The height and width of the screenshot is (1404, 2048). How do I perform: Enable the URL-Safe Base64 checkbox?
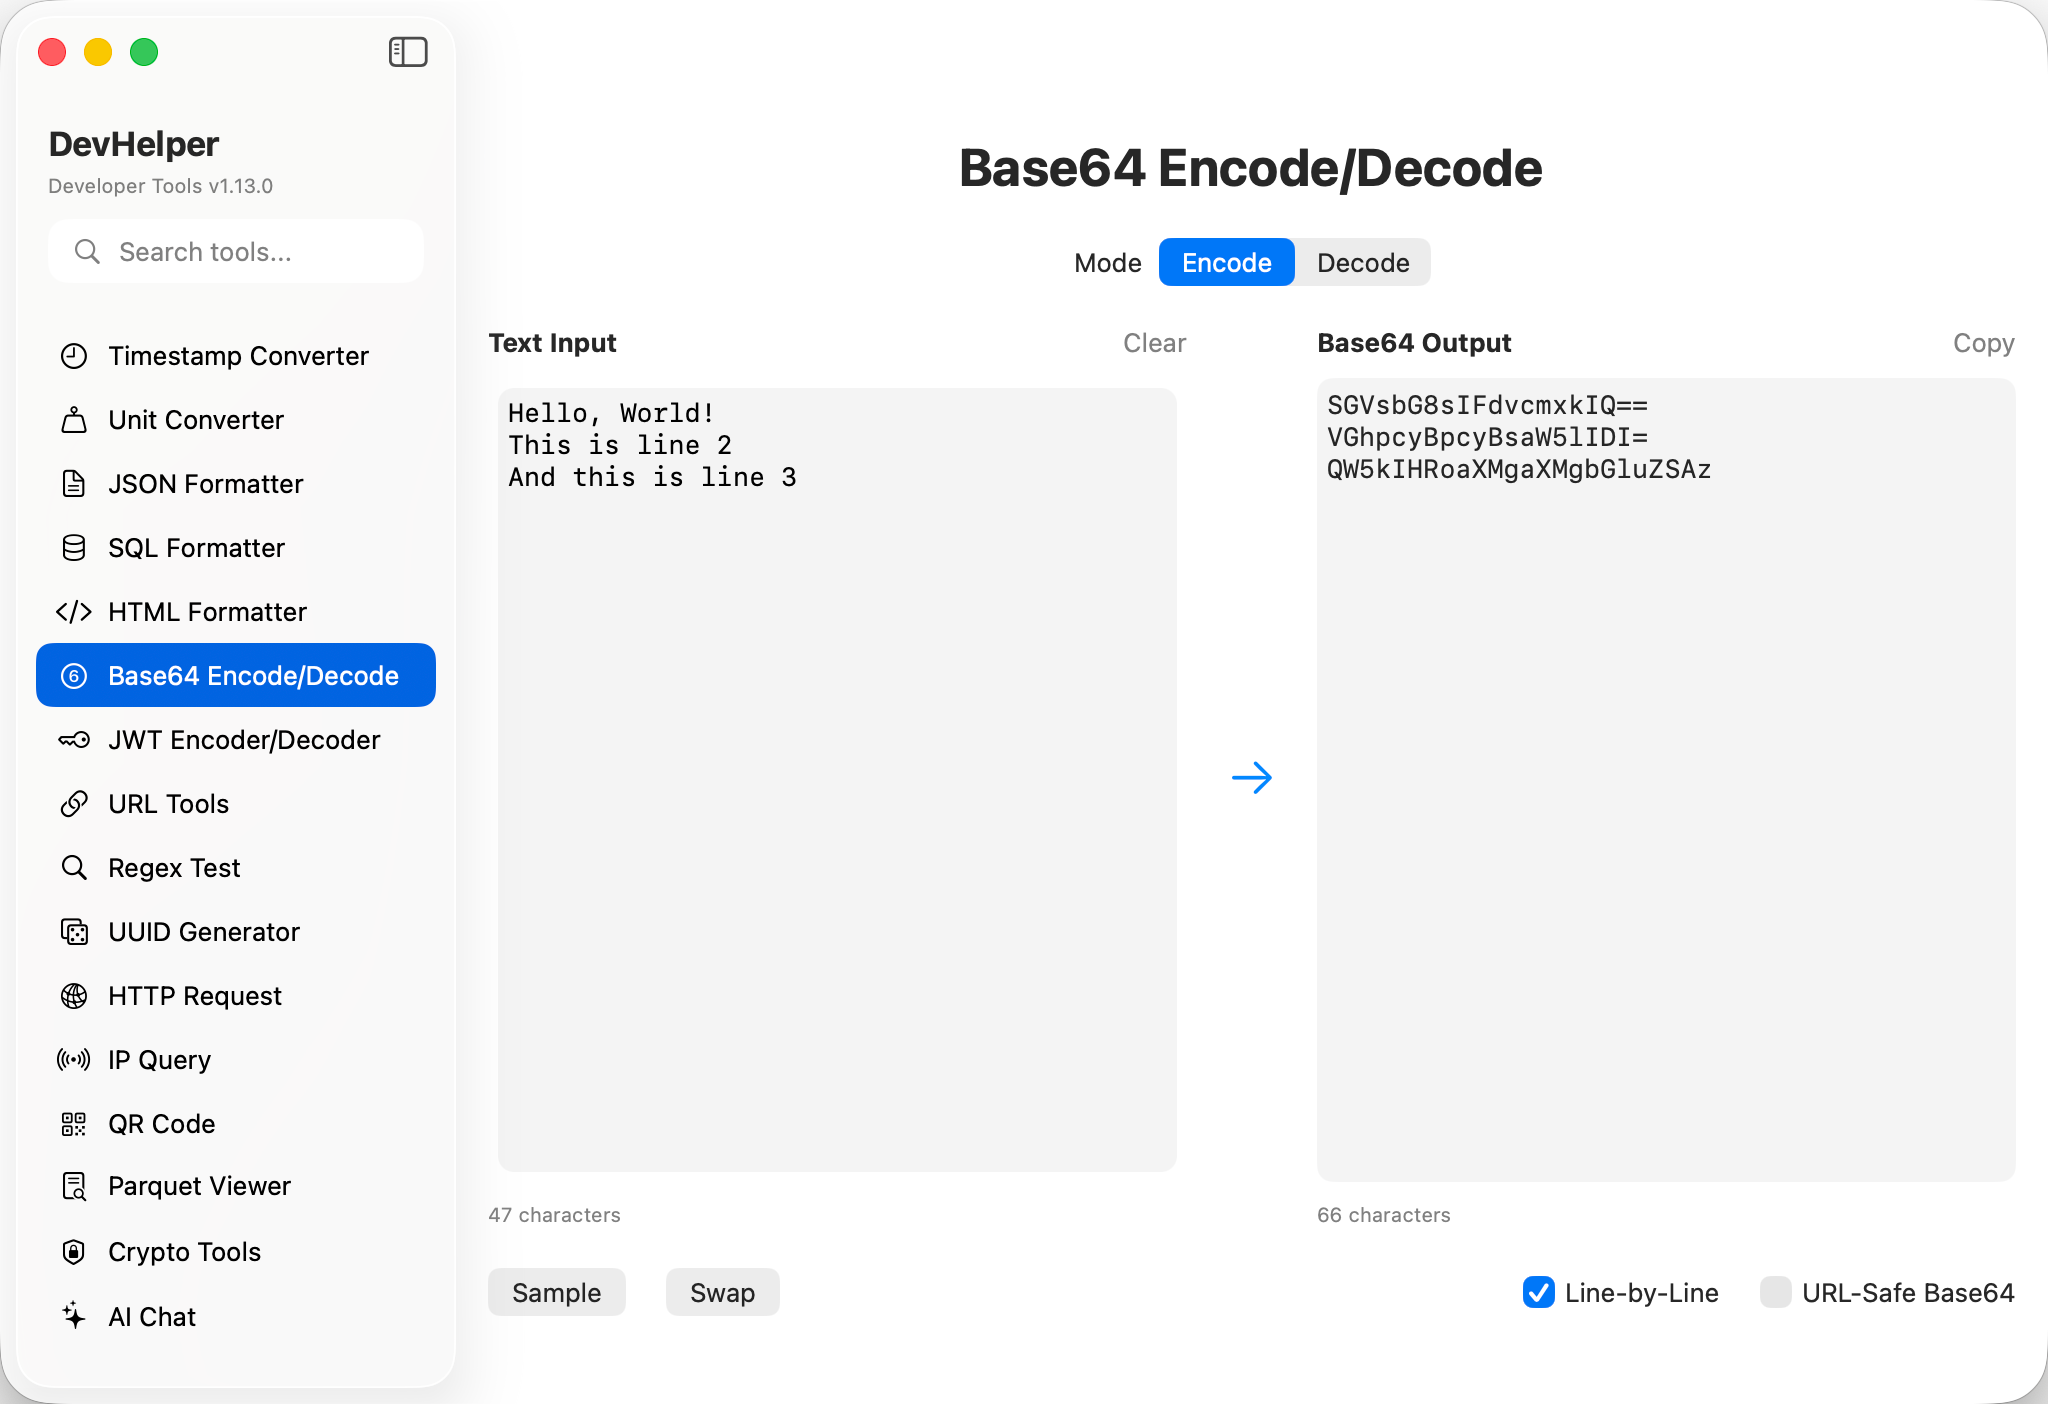coord(1775,1292)
